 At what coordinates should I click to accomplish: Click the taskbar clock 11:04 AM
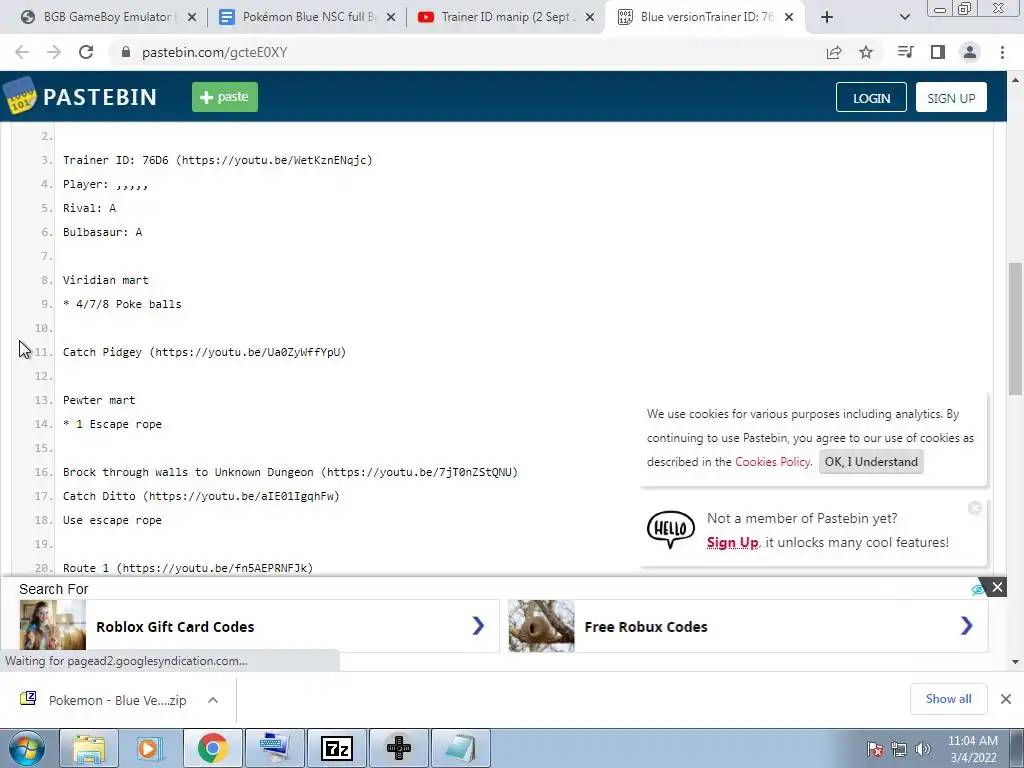pos(973,741)
